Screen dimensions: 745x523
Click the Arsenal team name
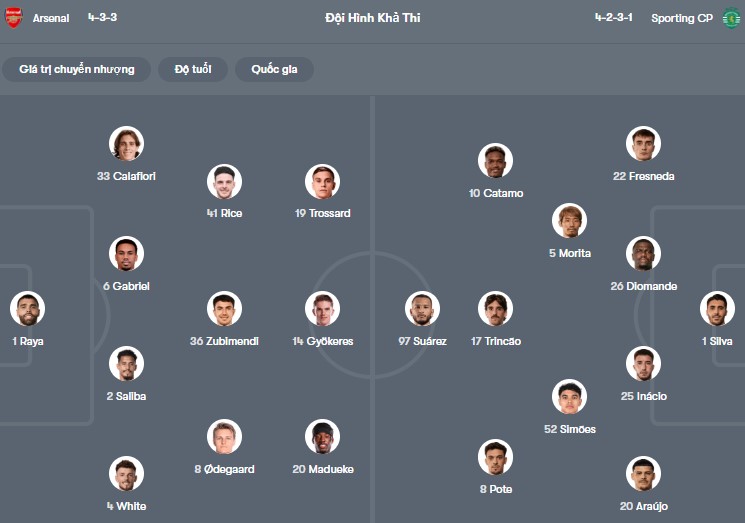click(51, 18)
